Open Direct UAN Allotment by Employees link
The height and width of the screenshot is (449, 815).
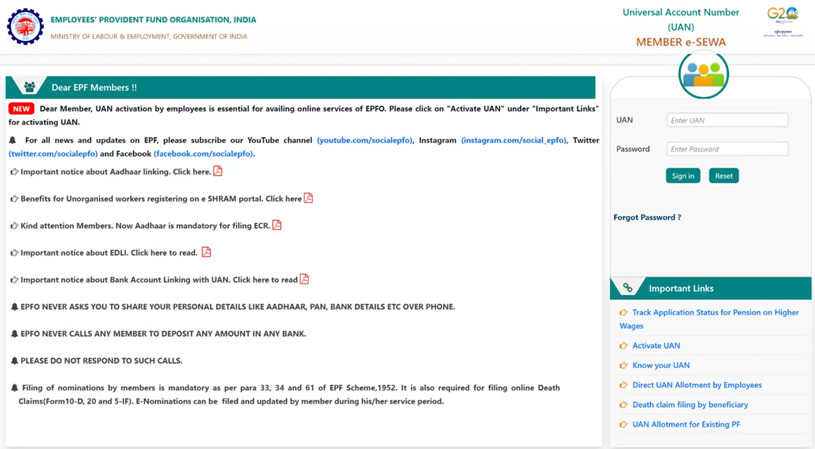(x=697, y=385)
